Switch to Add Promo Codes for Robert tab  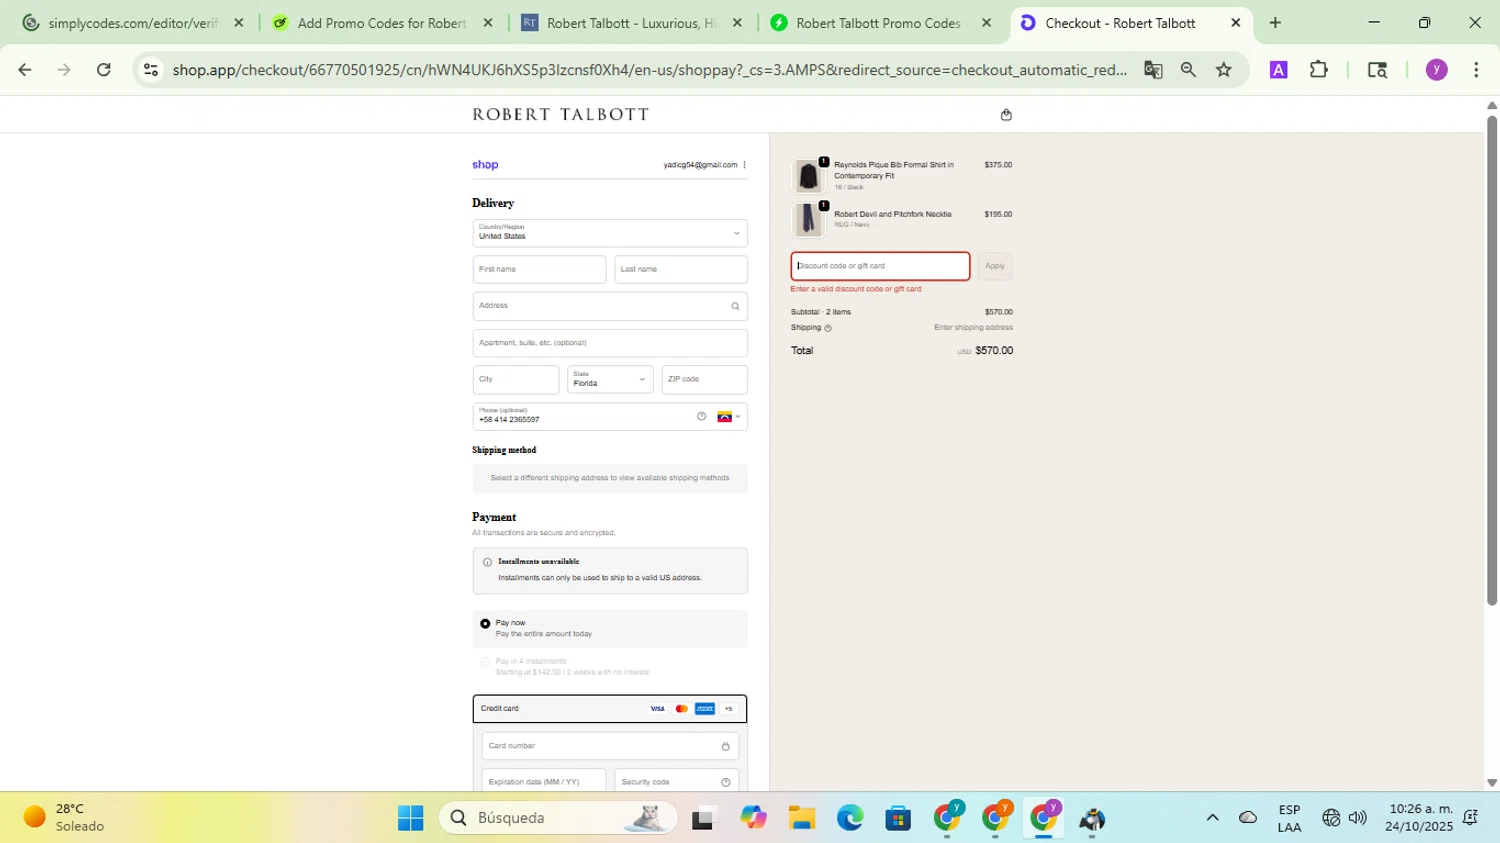tap(381, 23)
